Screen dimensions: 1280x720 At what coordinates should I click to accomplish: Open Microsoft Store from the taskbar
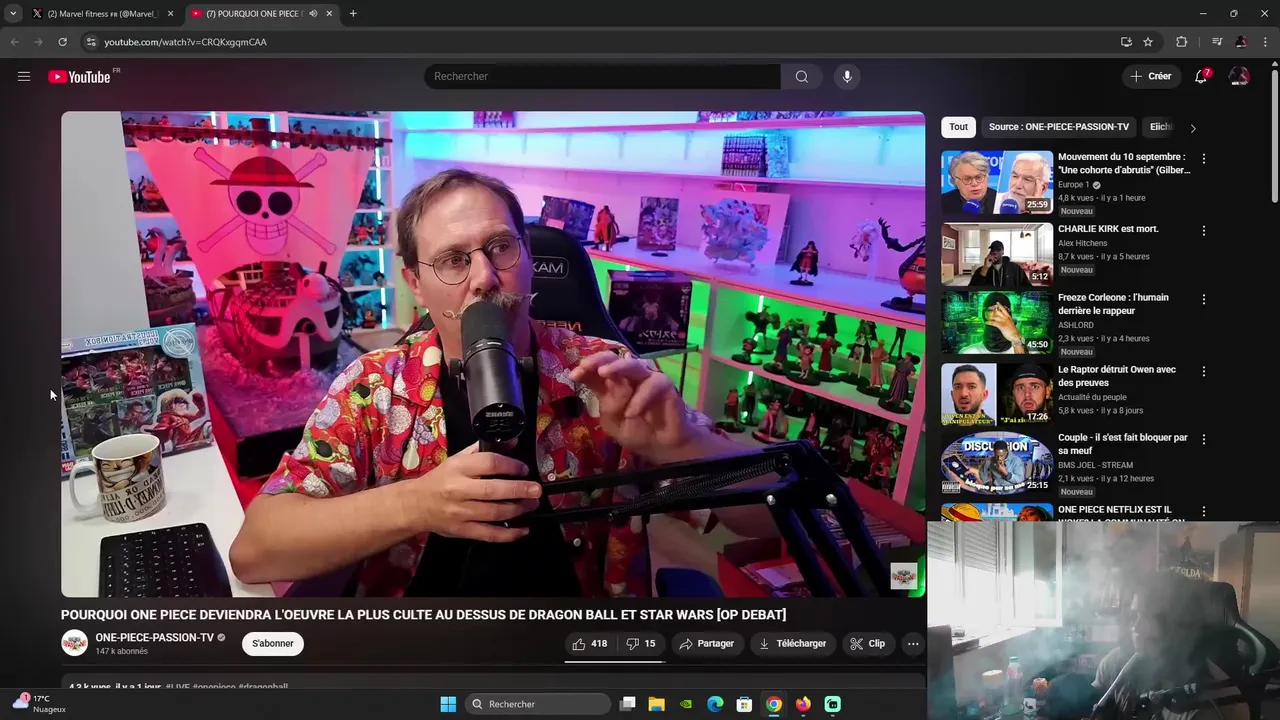[x=744, y=704]
